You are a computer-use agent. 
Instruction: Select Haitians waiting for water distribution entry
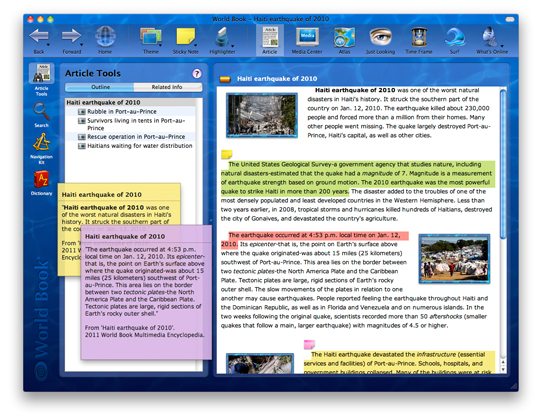click(130, 146)
